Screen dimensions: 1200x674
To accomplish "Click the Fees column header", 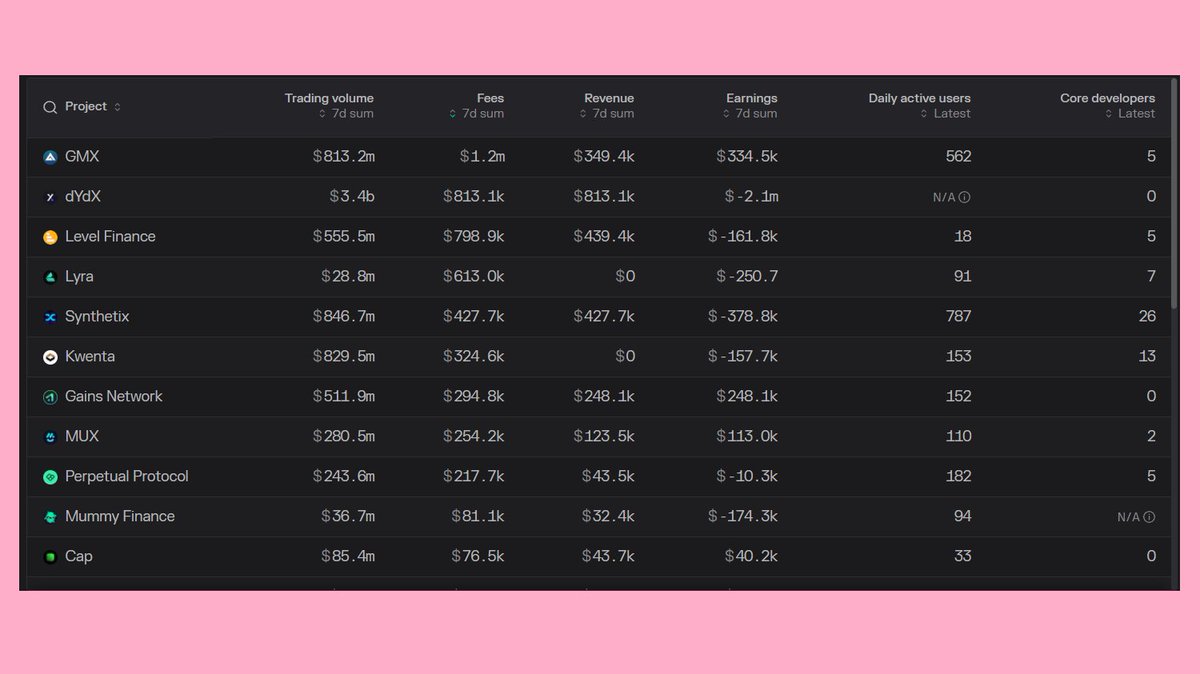I will pos(490,98).
